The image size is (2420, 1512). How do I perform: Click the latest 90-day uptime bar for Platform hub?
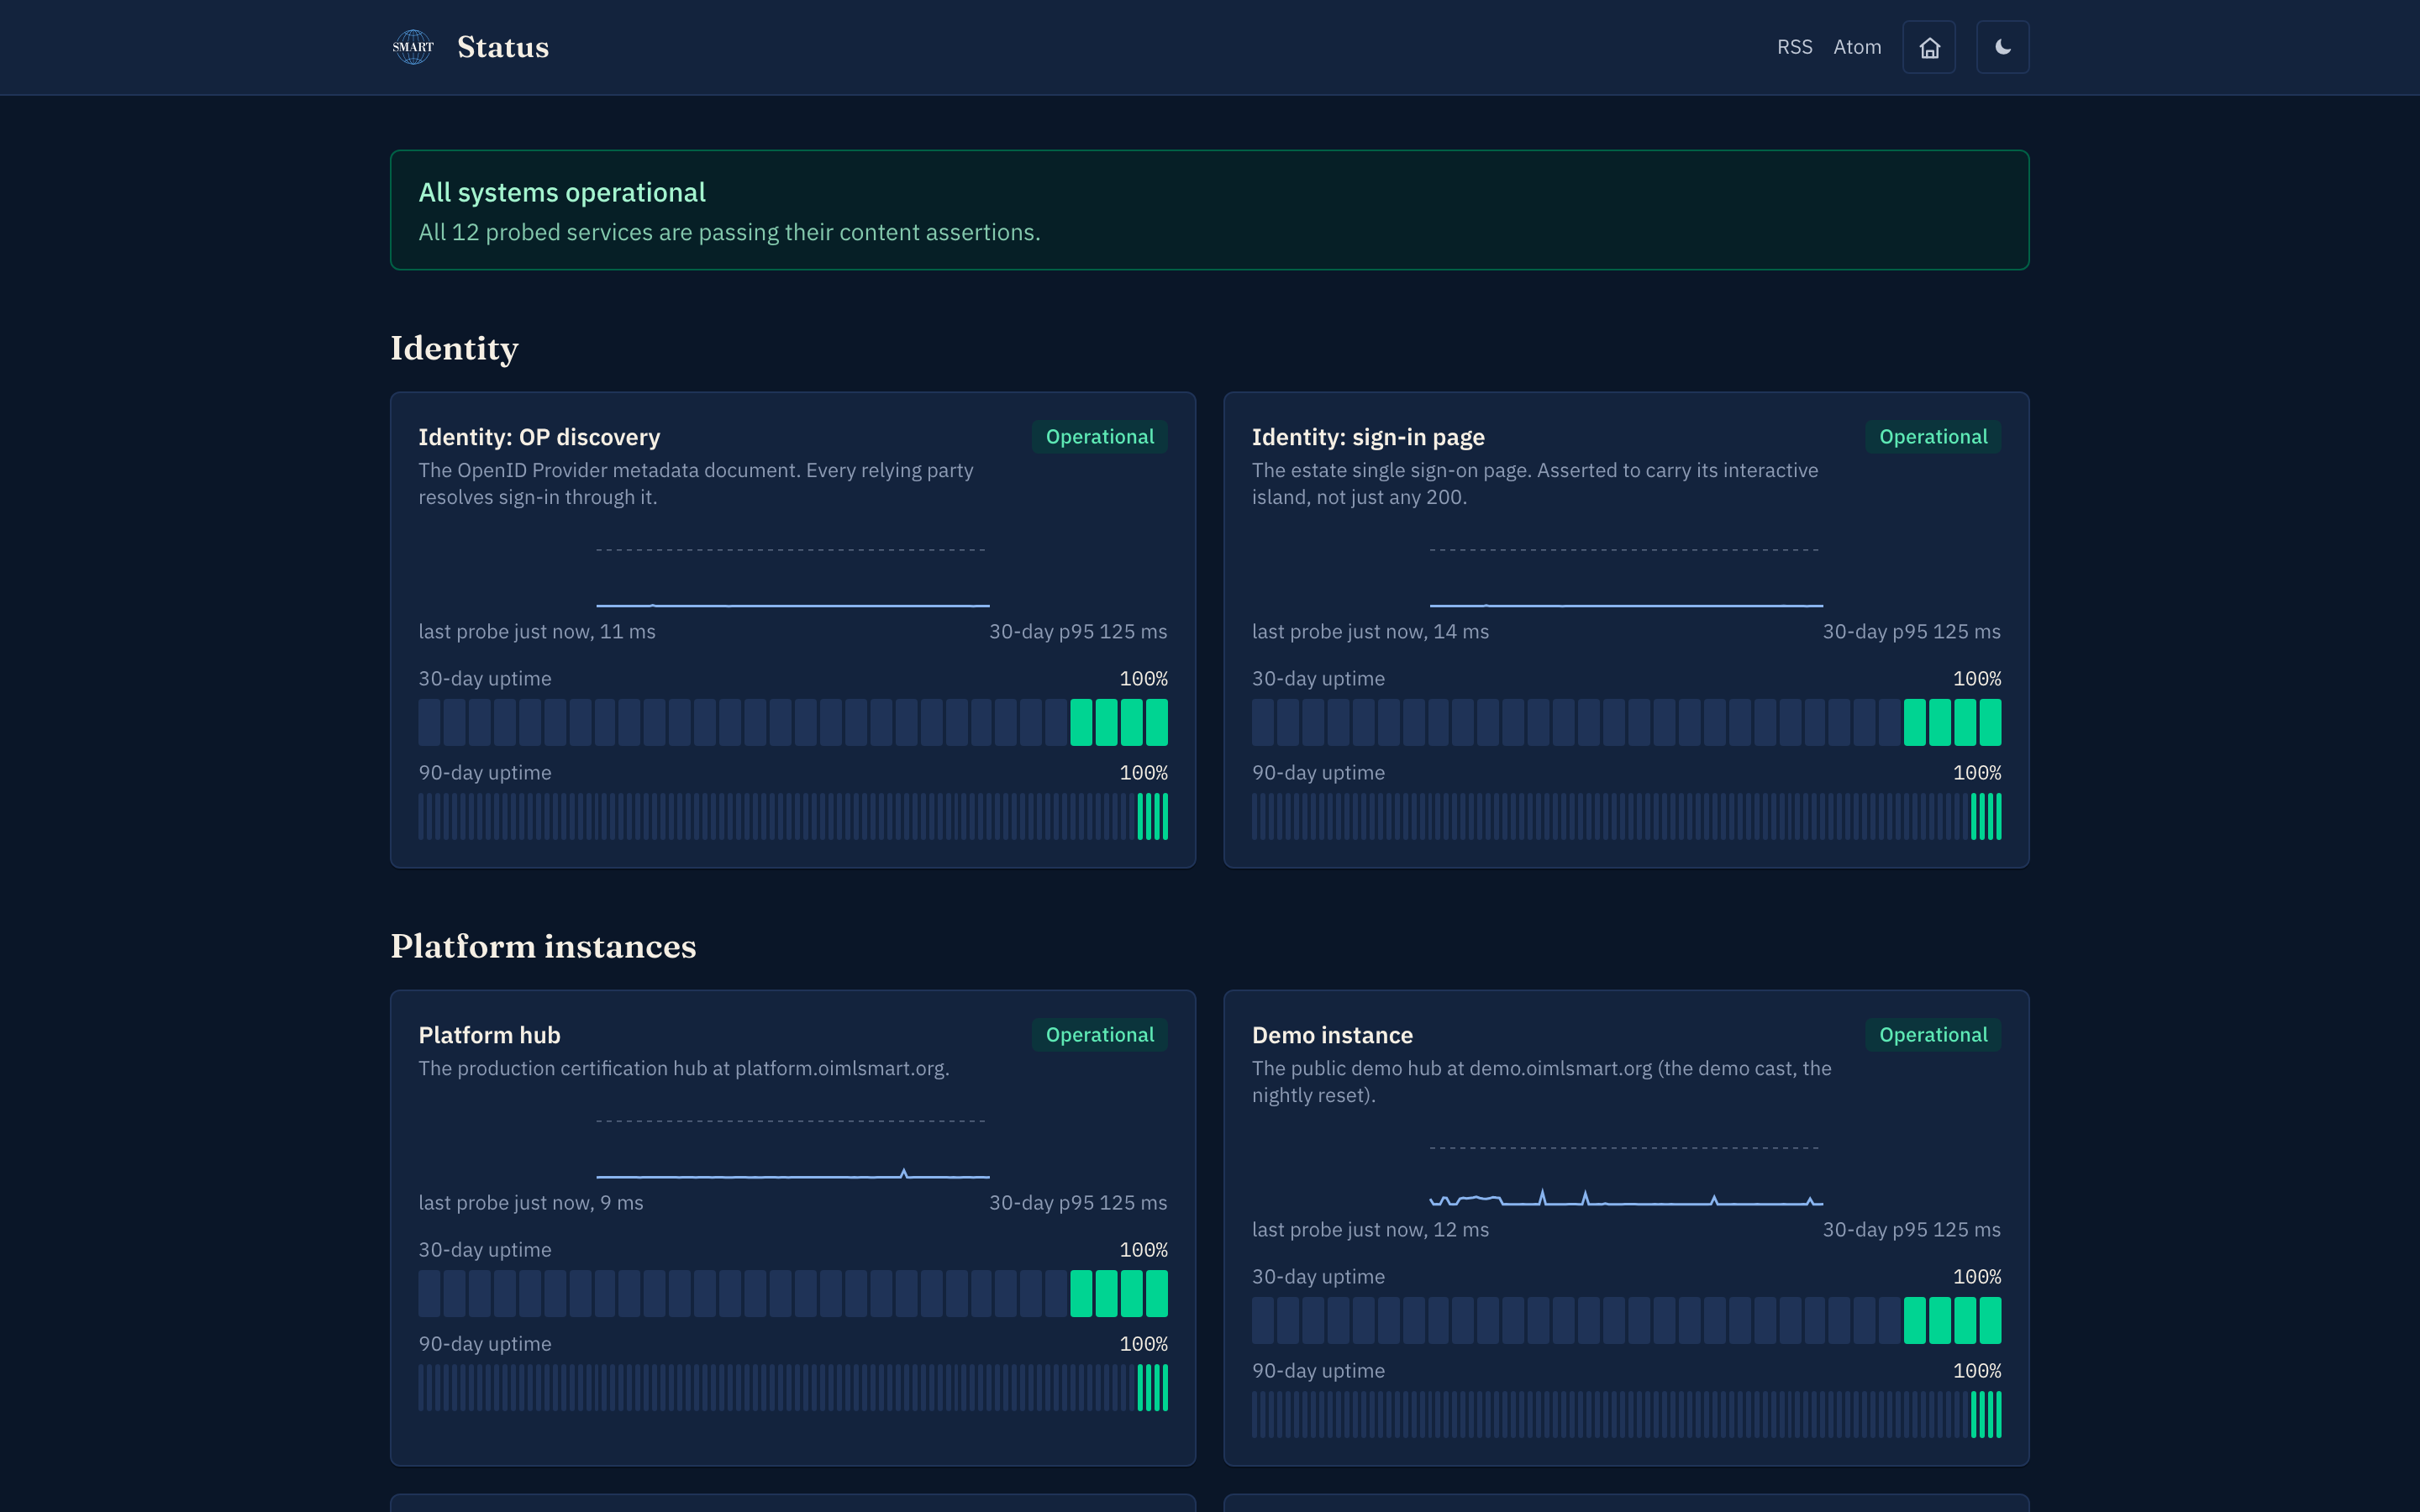tap(1165, 1387)
